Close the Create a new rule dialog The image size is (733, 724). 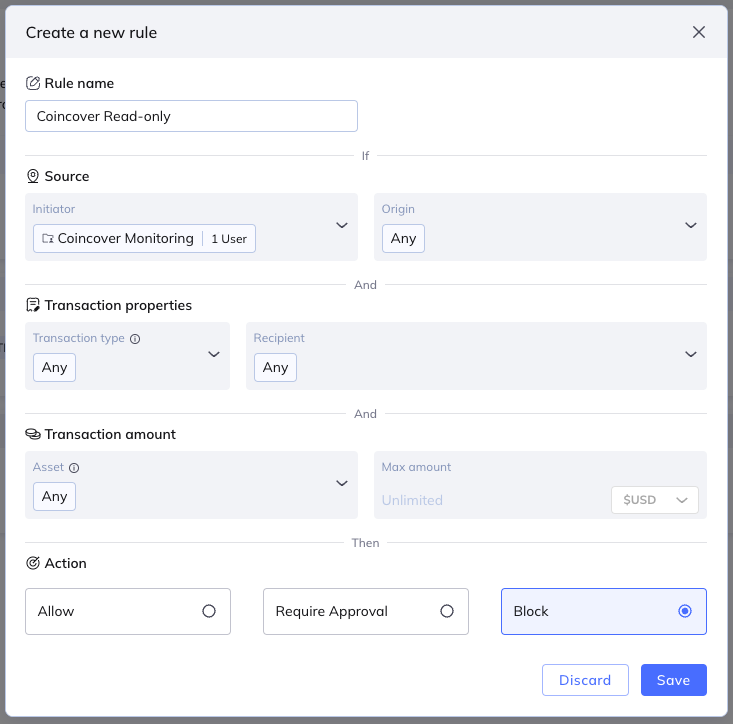699,32
